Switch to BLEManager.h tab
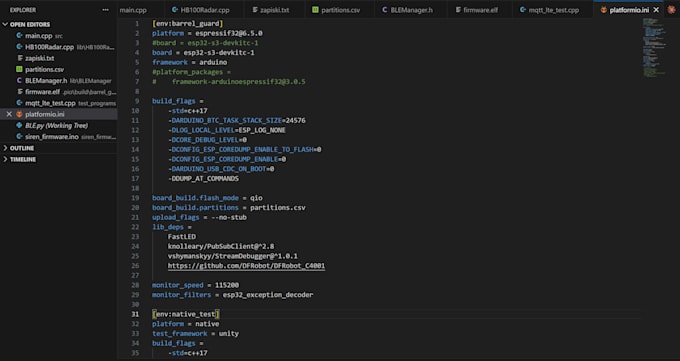Image resolution: width=680 pixels, height=361 pixels. [x=412, y=10]
